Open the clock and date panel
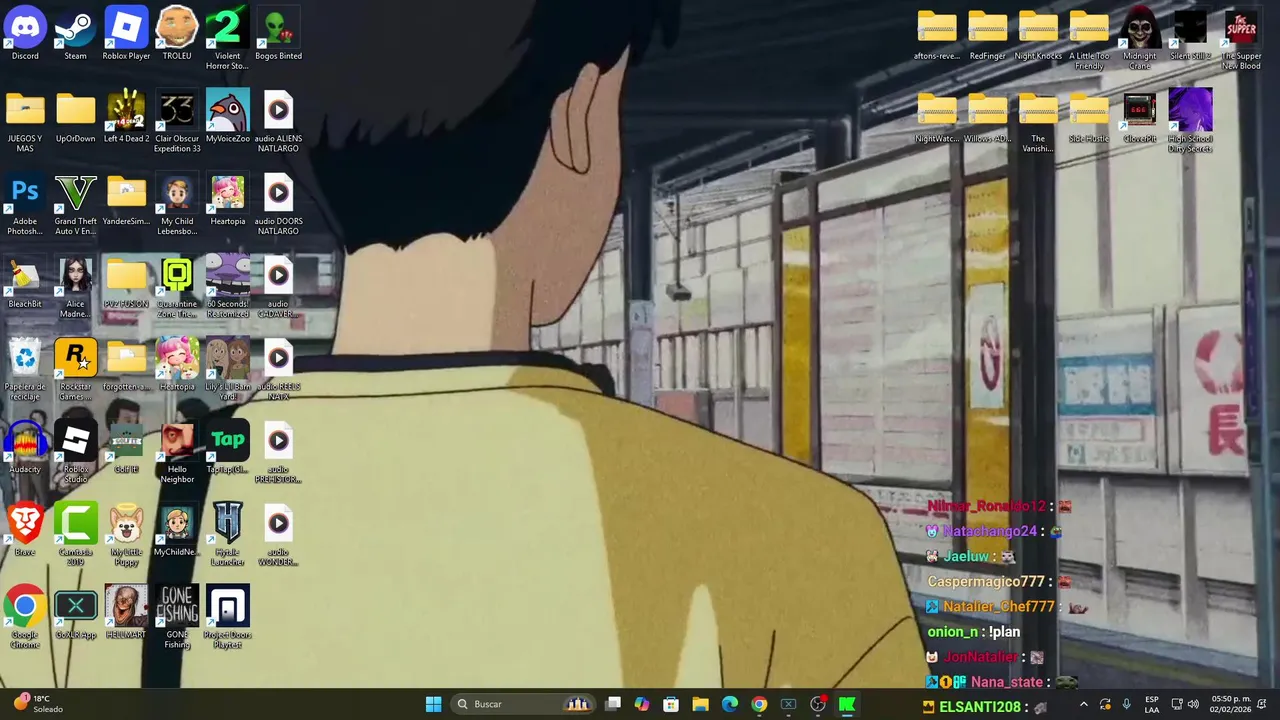Viewport: 1280px width, 720px height. [1230, 704]
